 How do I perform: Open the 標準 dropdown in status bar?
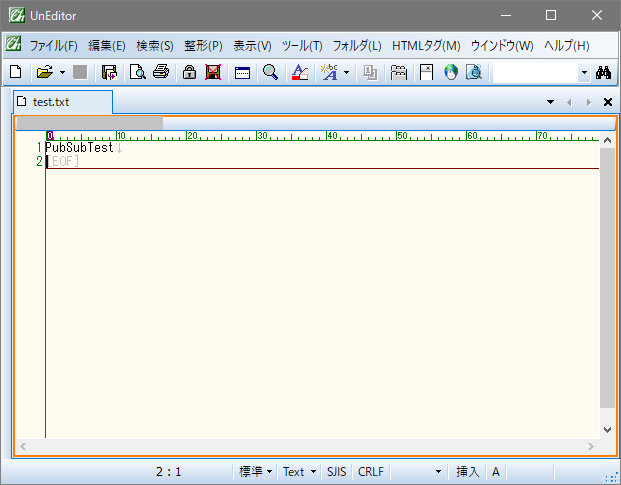255,472
